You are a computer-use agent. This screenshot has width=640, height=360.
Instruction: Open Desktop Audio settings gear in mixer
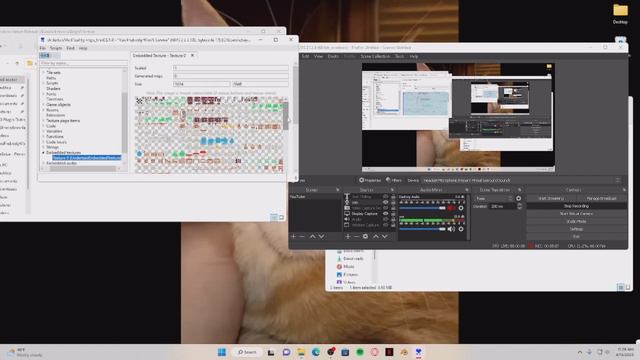point(461,208)
